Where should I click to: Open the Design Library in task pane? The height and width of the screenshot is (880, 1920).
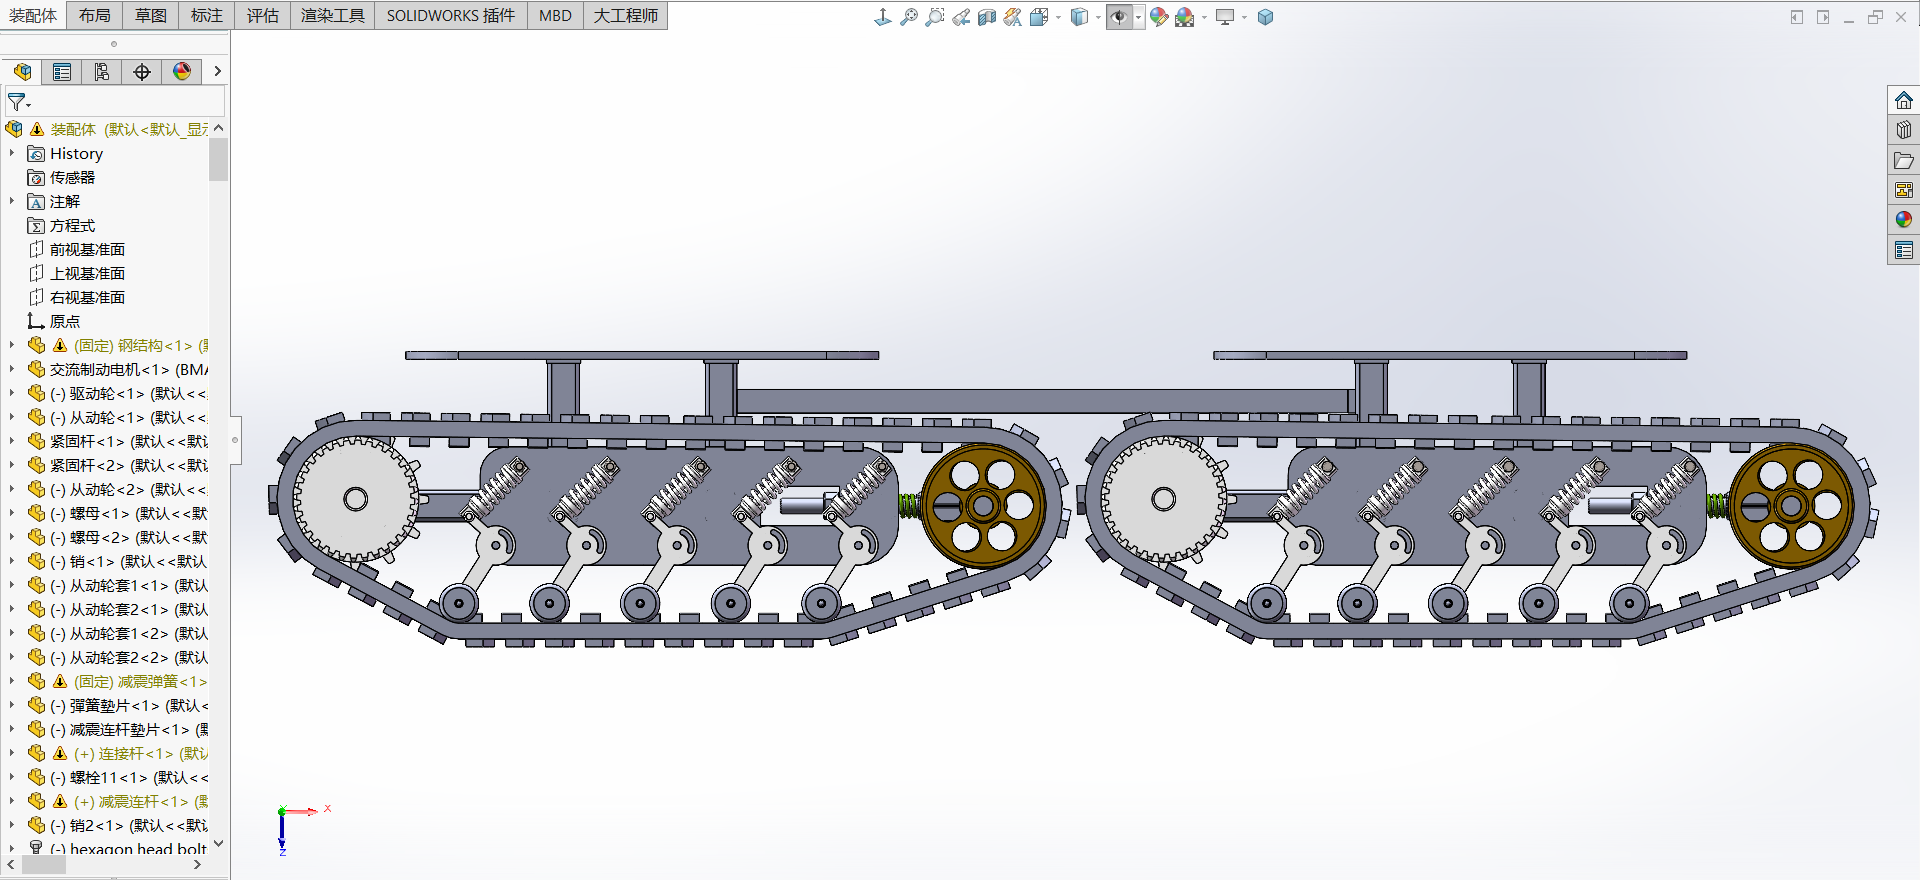1903,130
